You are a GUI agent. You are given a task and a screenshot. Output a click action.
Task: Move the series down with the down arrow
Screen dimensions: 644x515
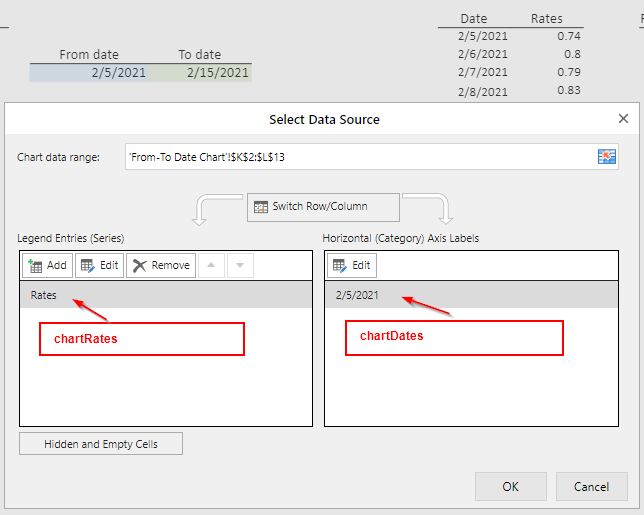click(x=240, y=265)
